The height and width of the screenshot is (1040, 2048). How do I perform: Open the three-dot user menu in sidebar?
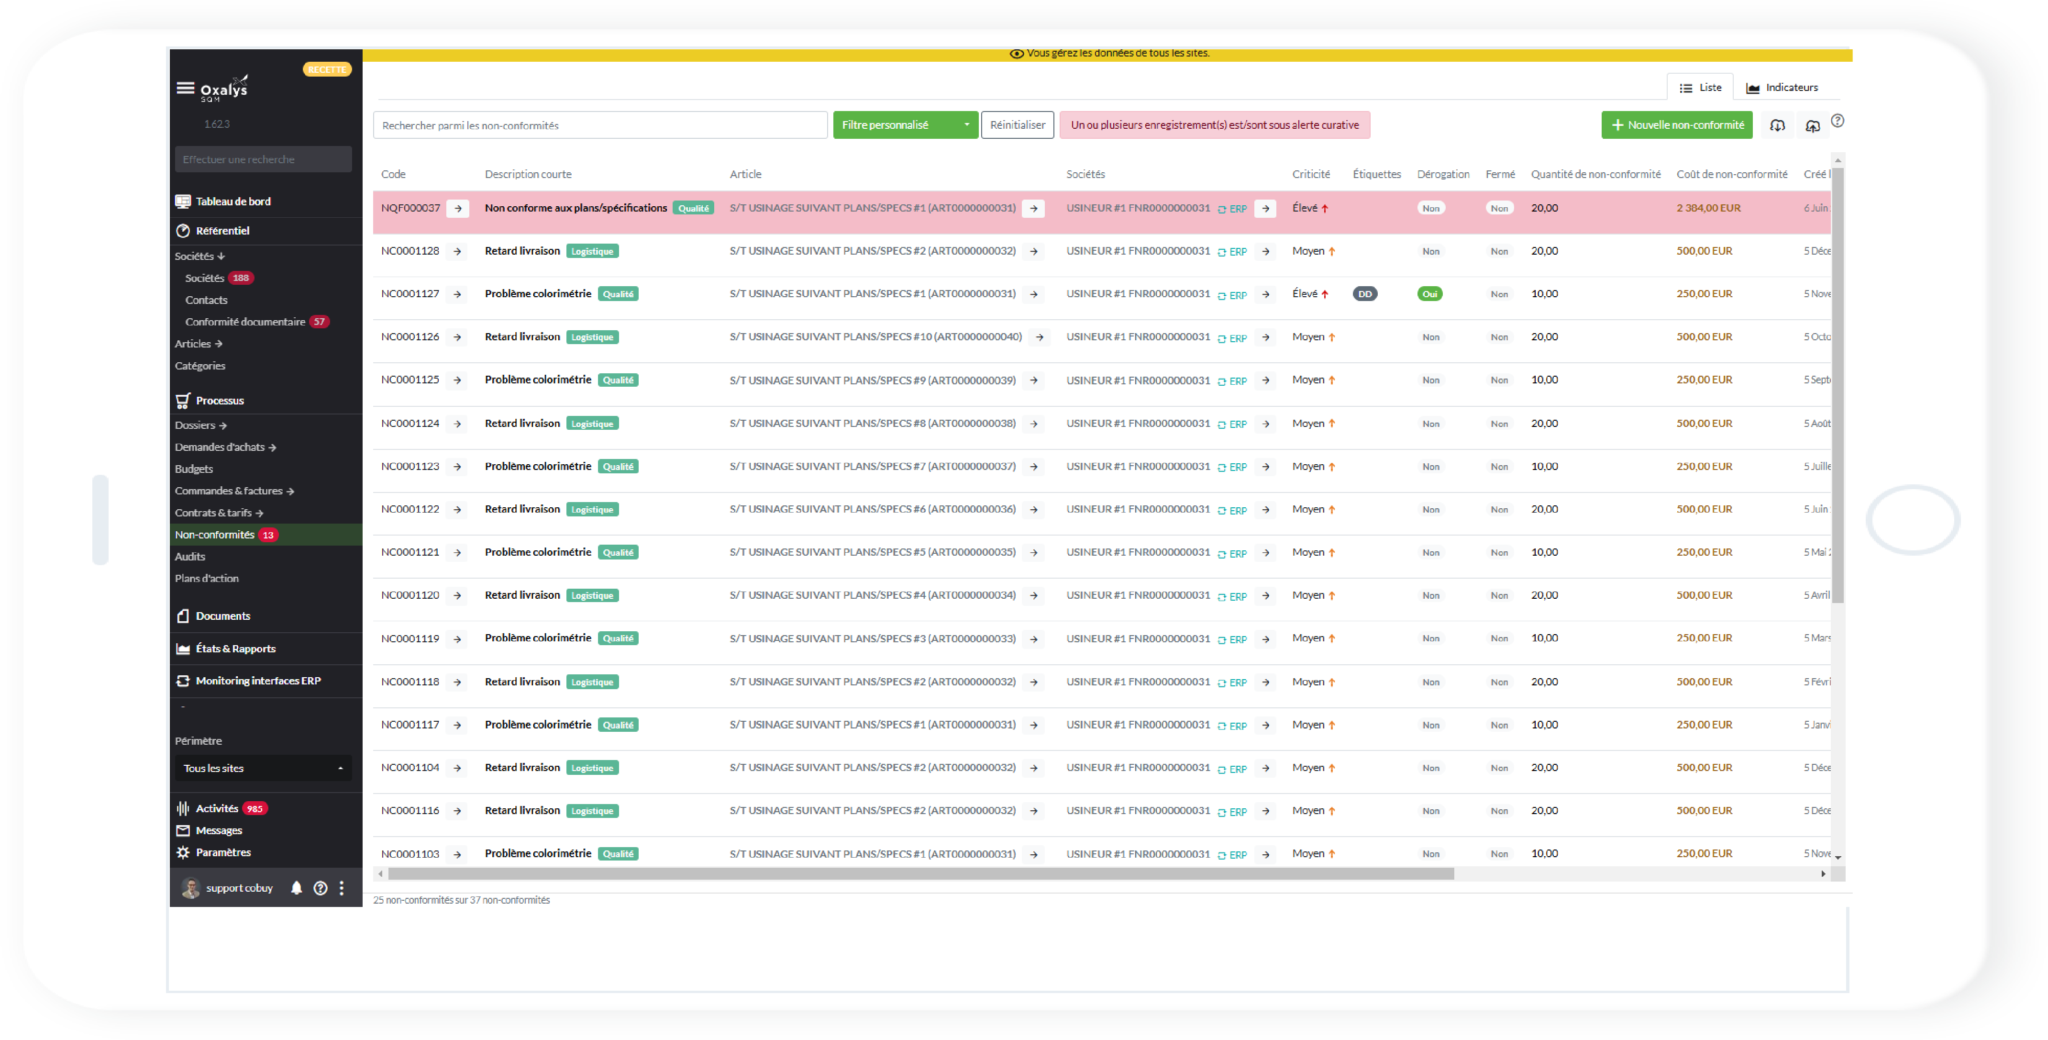(x=342, y=888)
